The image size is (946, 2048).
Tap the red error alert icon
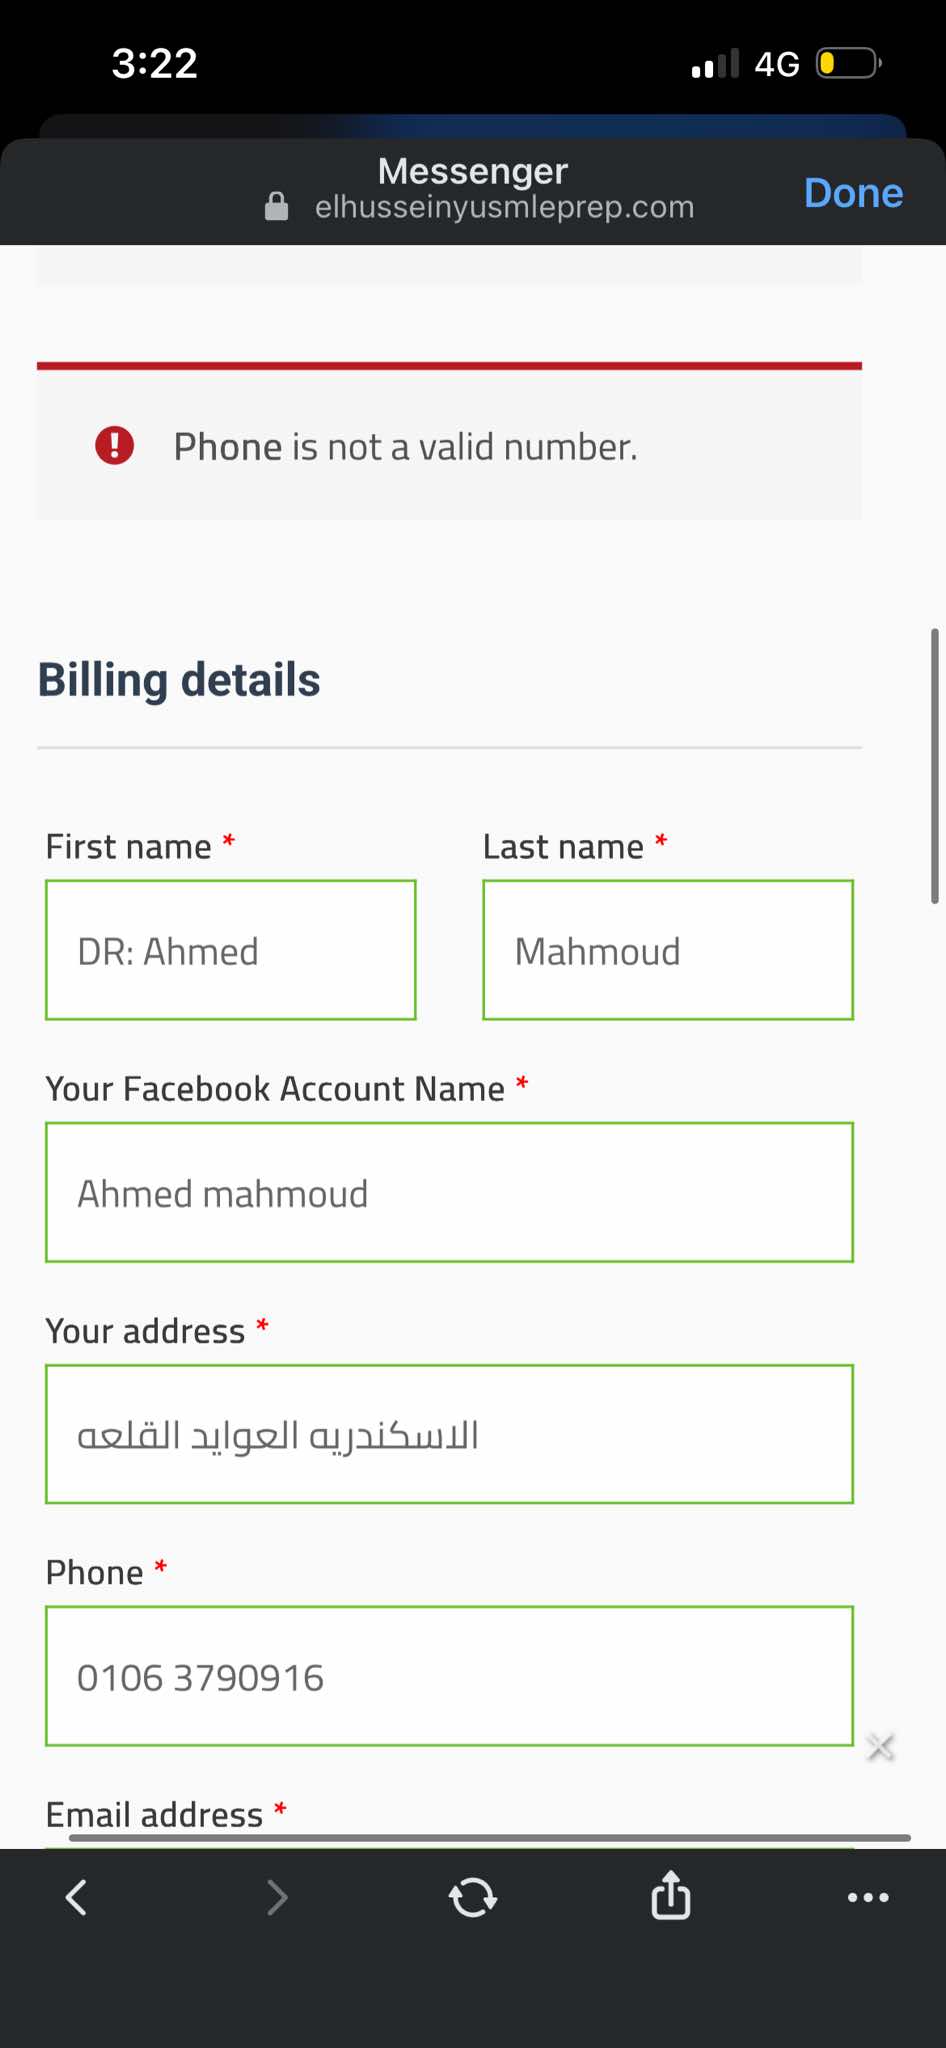click(x=115, y=446)
